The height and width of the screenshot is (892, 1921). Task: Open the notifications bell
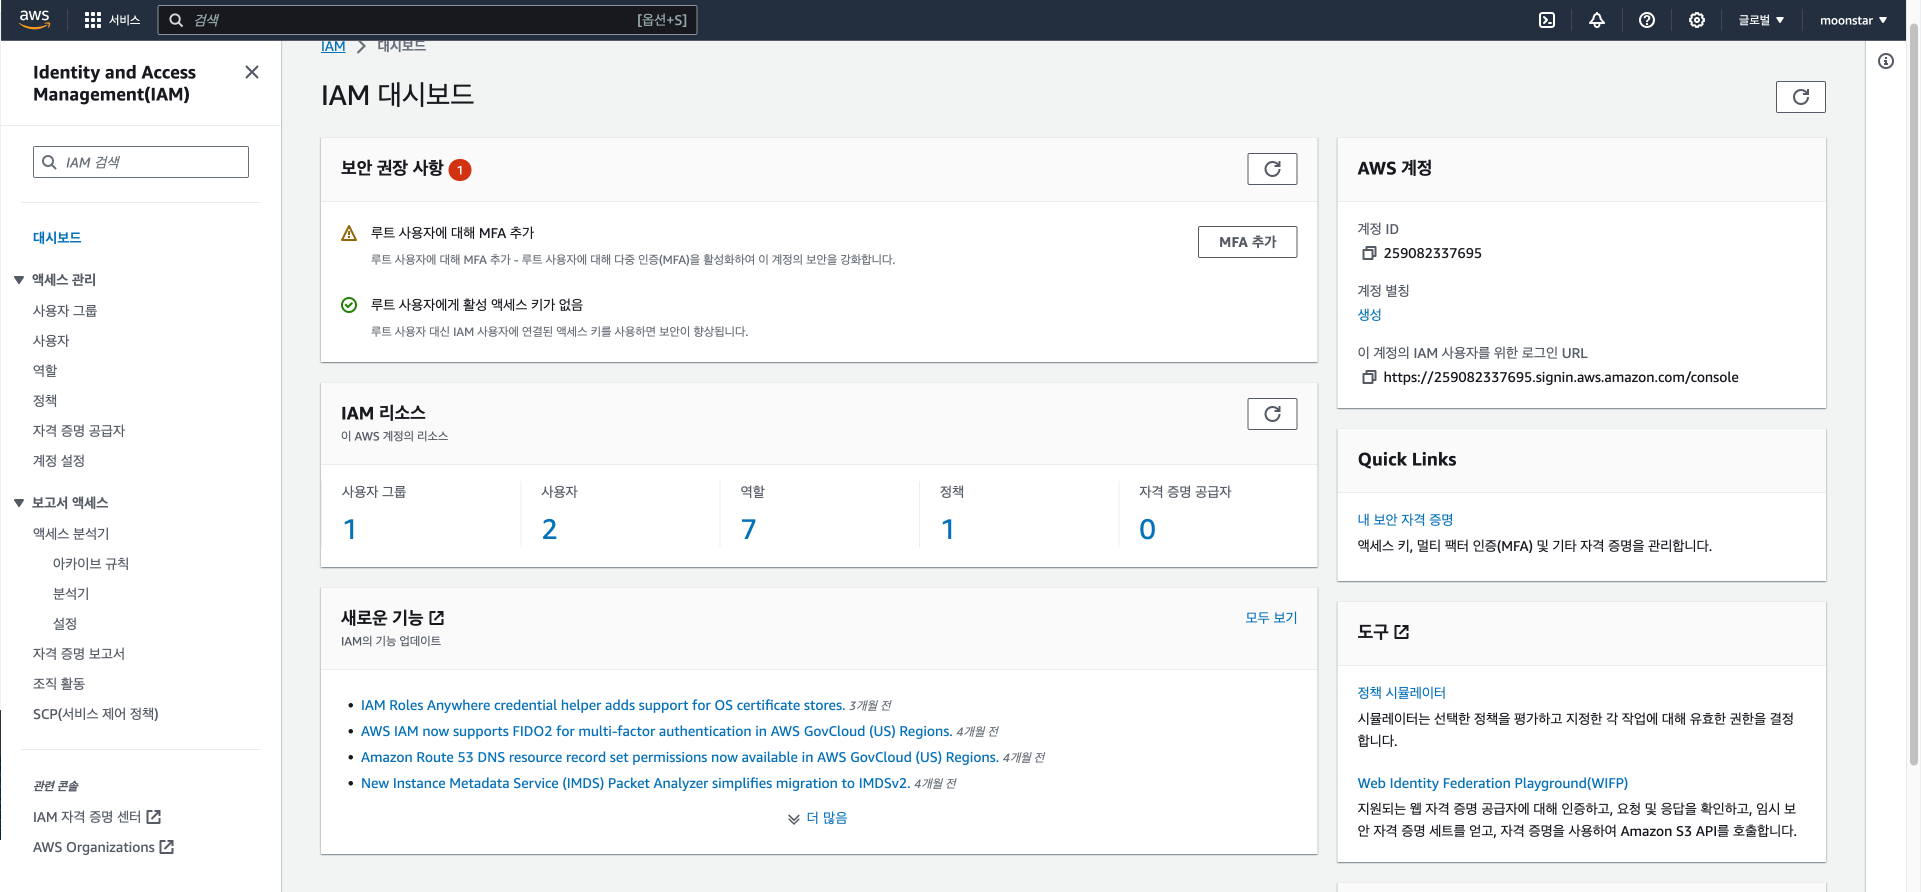pyautogui.click(x=1597, y=20)
